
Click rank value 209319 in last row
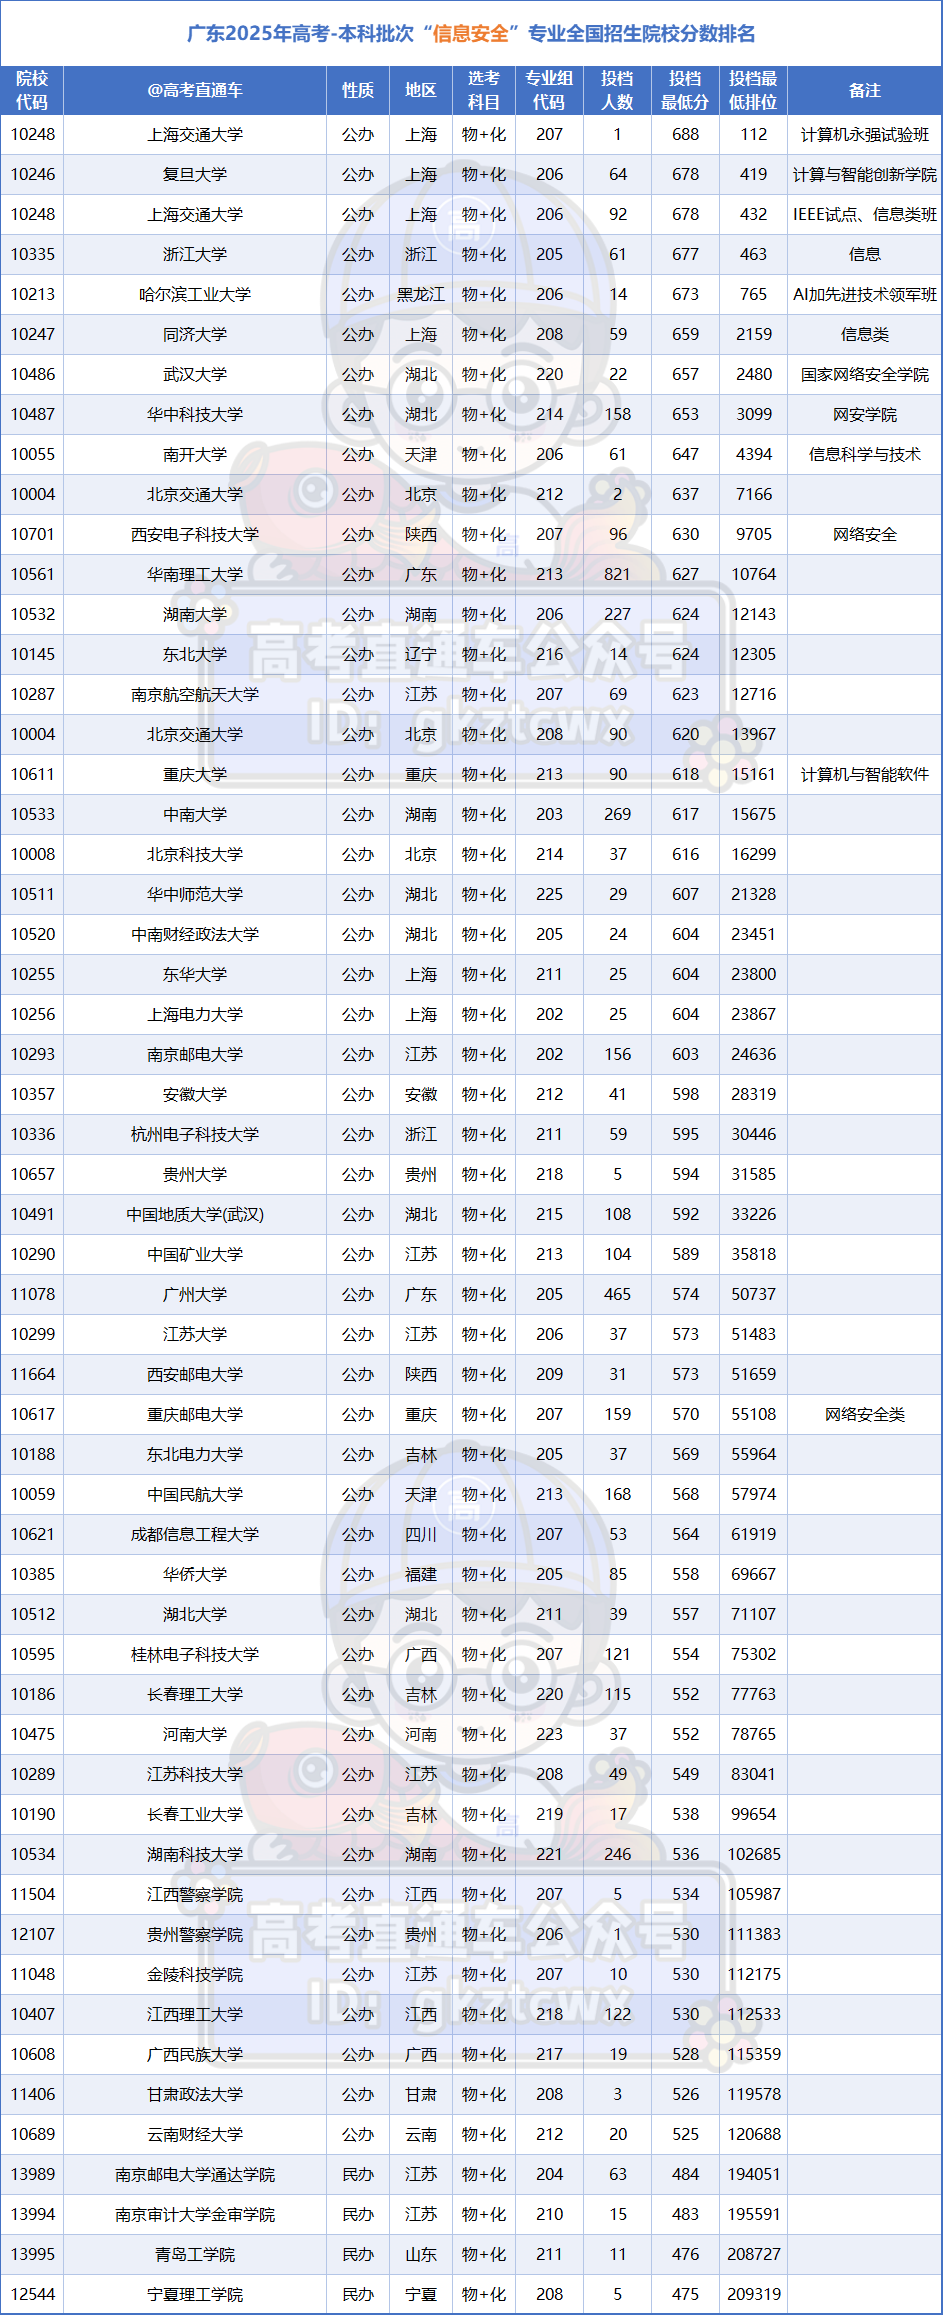753,2294
